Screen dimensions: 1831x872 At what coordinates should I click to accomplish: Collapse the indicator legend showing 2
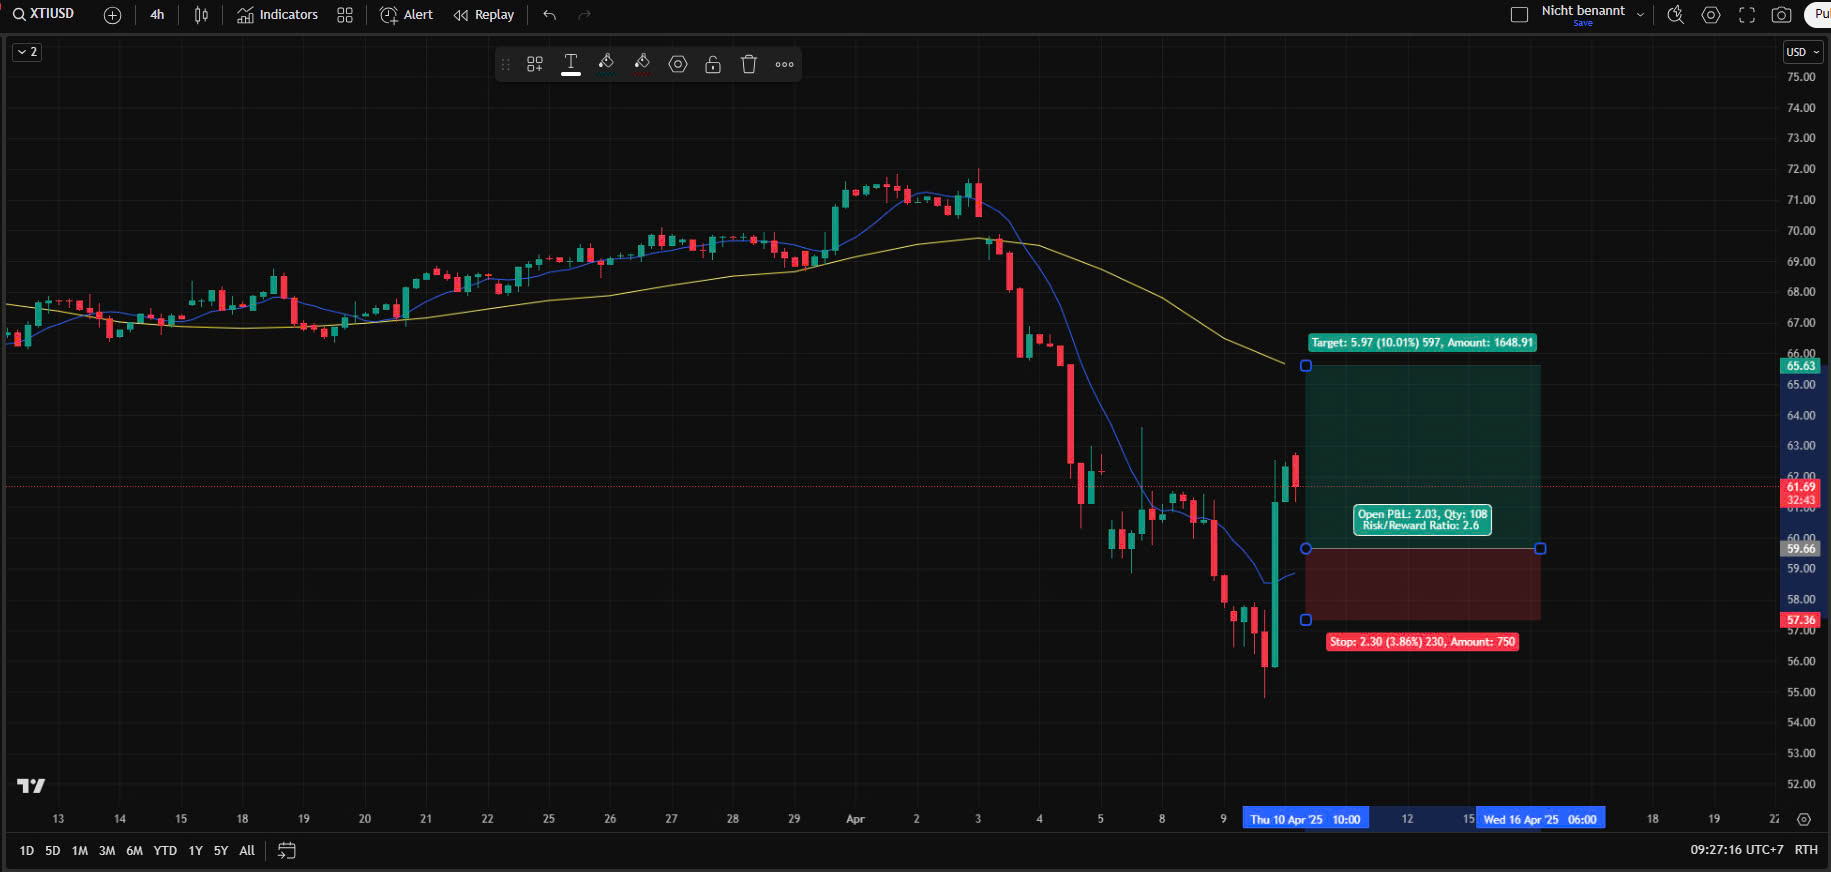[x=27, y=52]
